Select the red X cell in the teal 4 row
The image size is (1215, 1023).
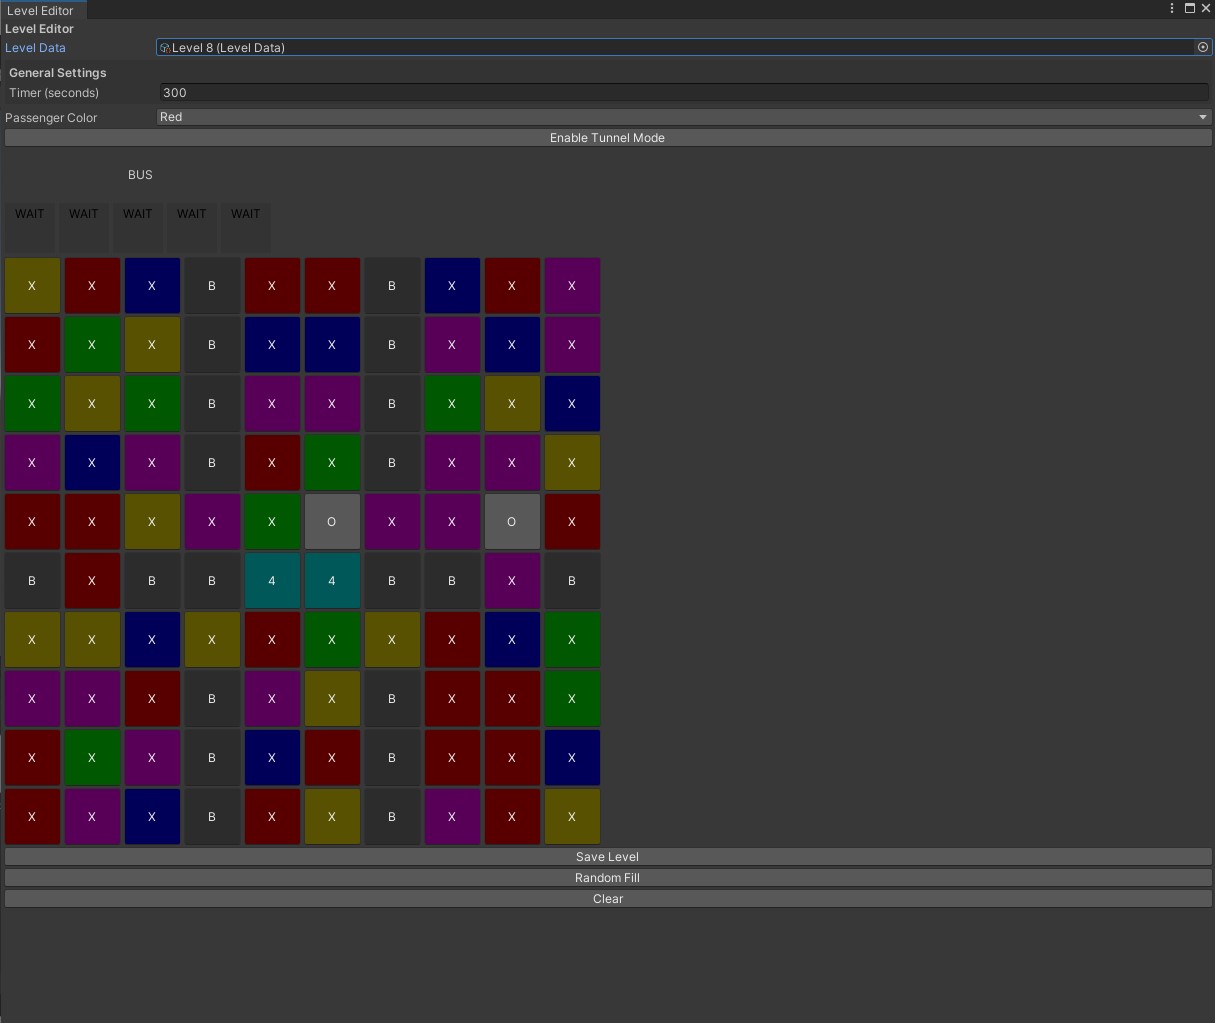[92, 581]
